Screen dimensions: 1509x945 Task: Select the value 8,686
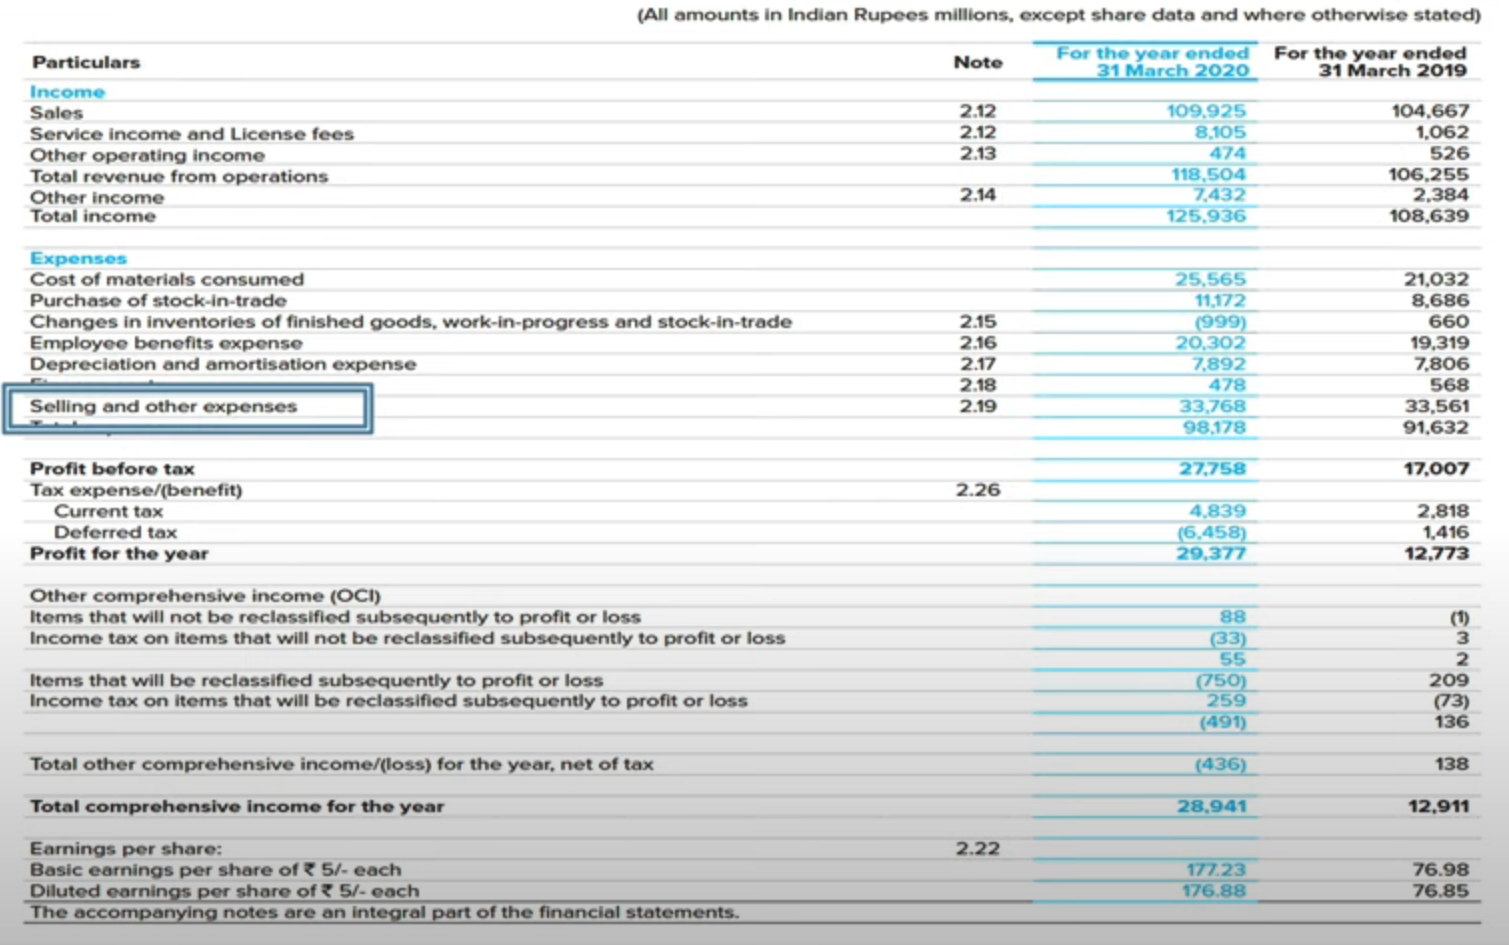click(x=1440, y=300)
